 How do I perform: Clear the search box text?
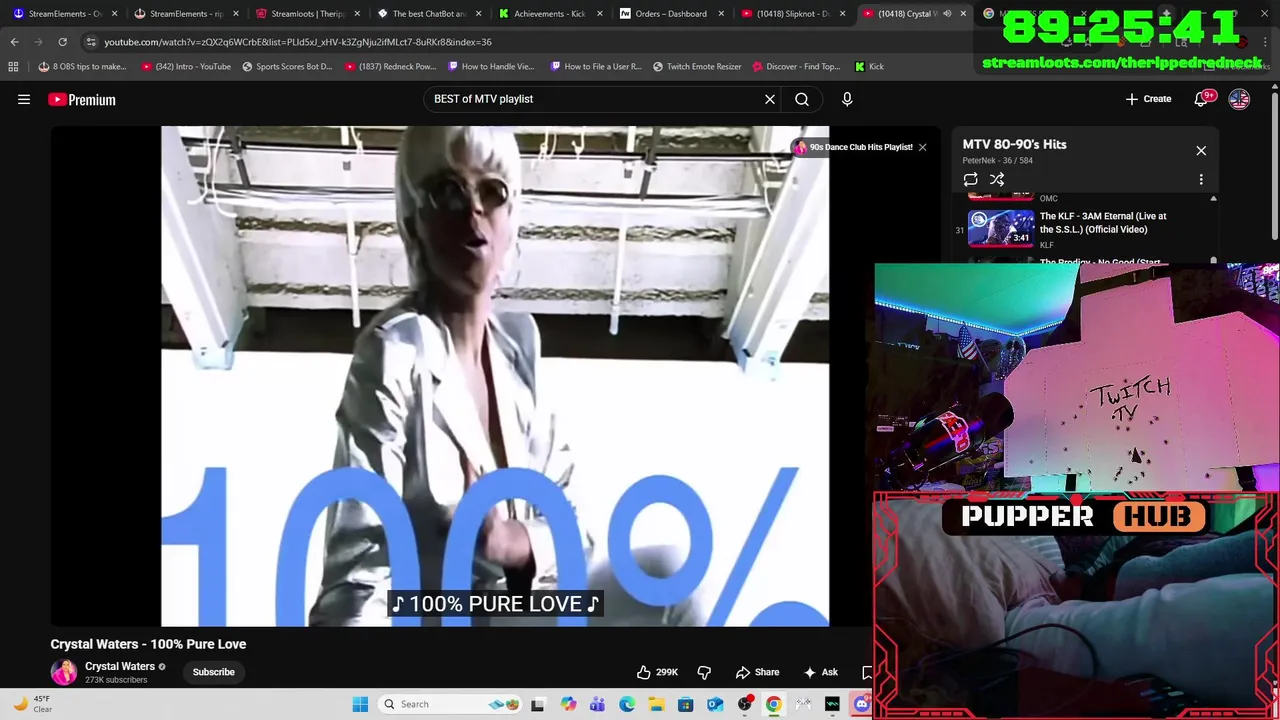pos(770,99)
